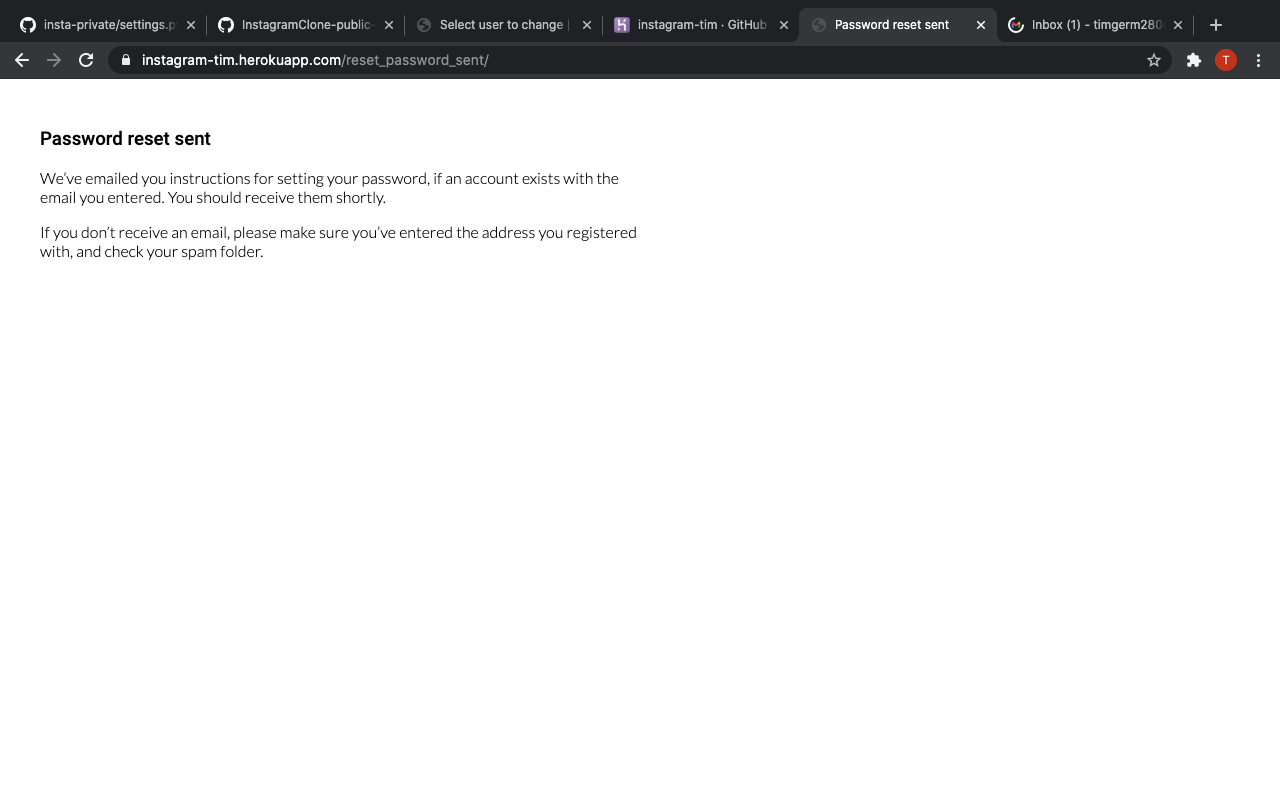The image size is (1280, 800).
Task: Close the Inbox Gmail tab
Action: click(1178, 25)
